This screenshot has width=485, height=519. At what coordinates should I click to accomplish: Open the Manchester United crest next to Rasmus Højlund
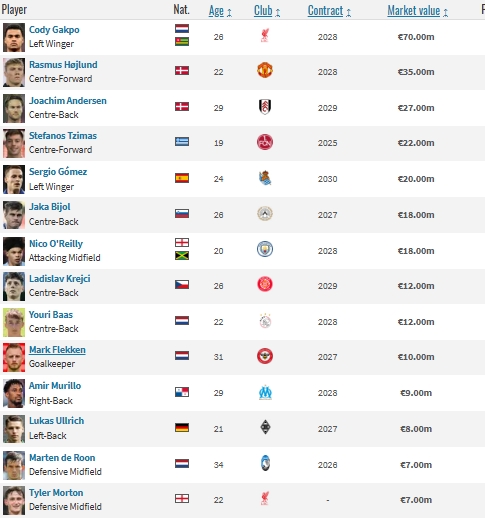tap(265, 71)
